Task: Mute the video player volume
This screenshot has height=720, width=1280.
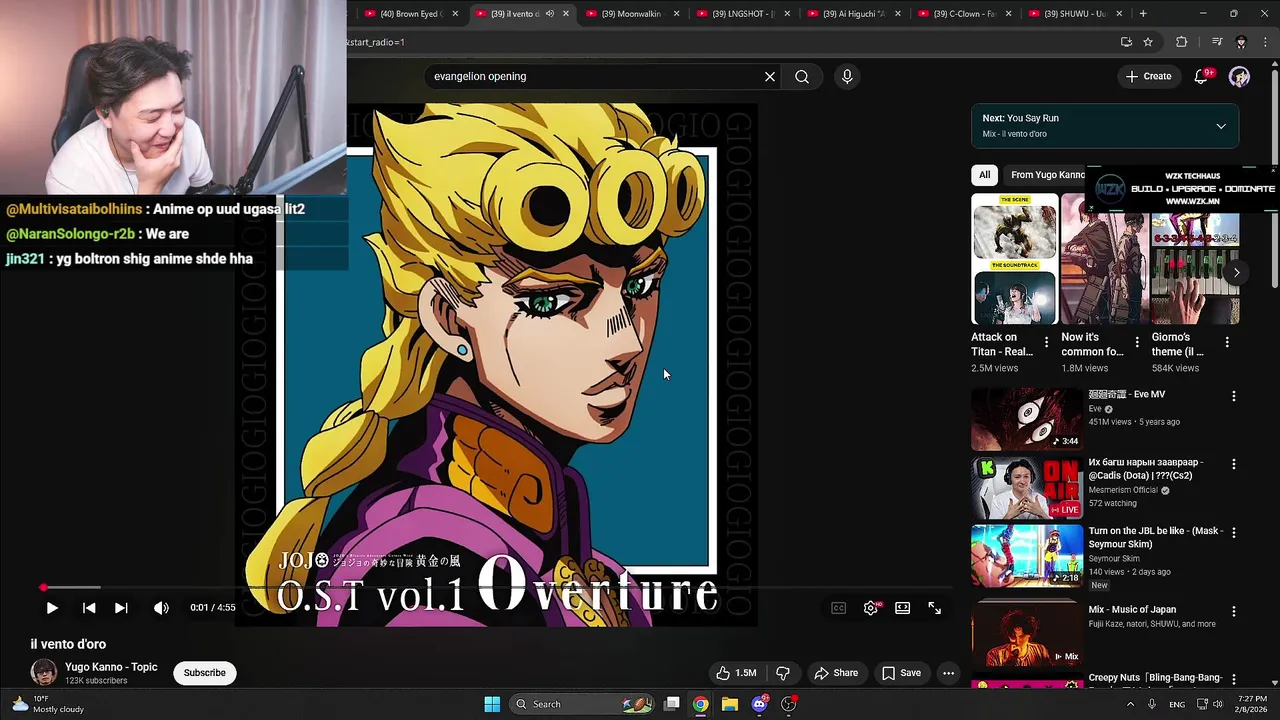Action: coord(161,608)
